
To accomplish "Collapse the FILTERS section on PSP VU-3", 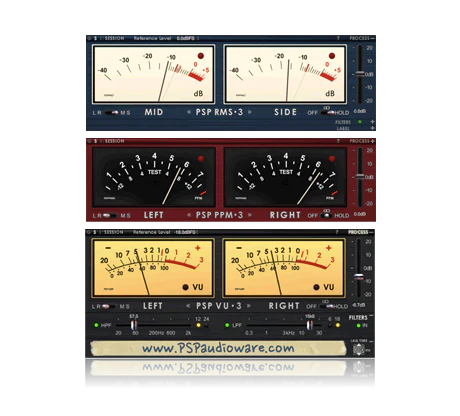I will (371, 316).
